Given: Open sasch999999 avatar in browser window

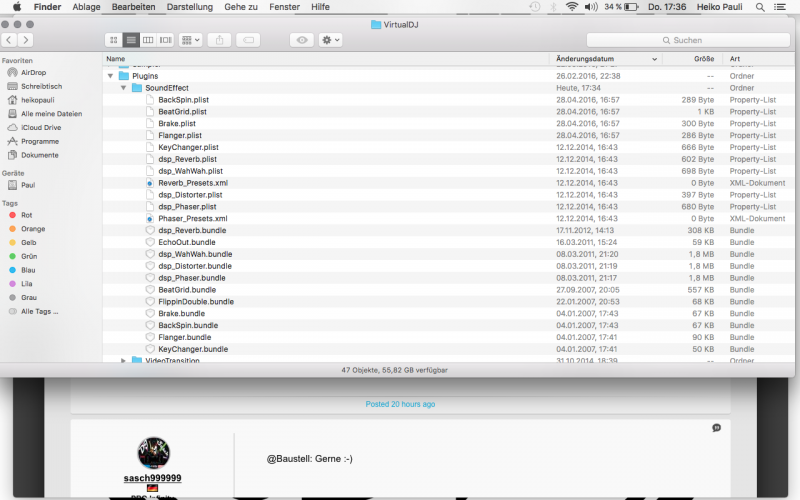Looking at the screenshot, I should click(x=154, y=453).
